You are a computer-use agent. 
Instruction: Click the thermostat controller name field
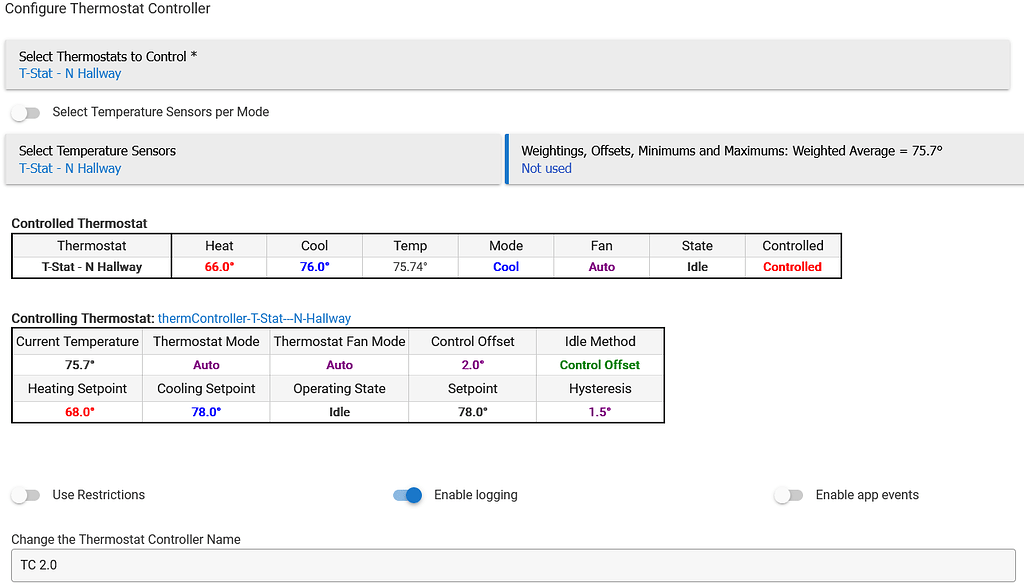pos(512,565)
